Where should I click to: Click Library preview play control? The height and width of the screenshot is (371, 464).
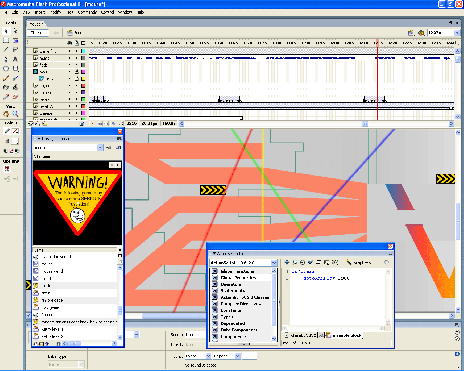click(x=118, y=165)
